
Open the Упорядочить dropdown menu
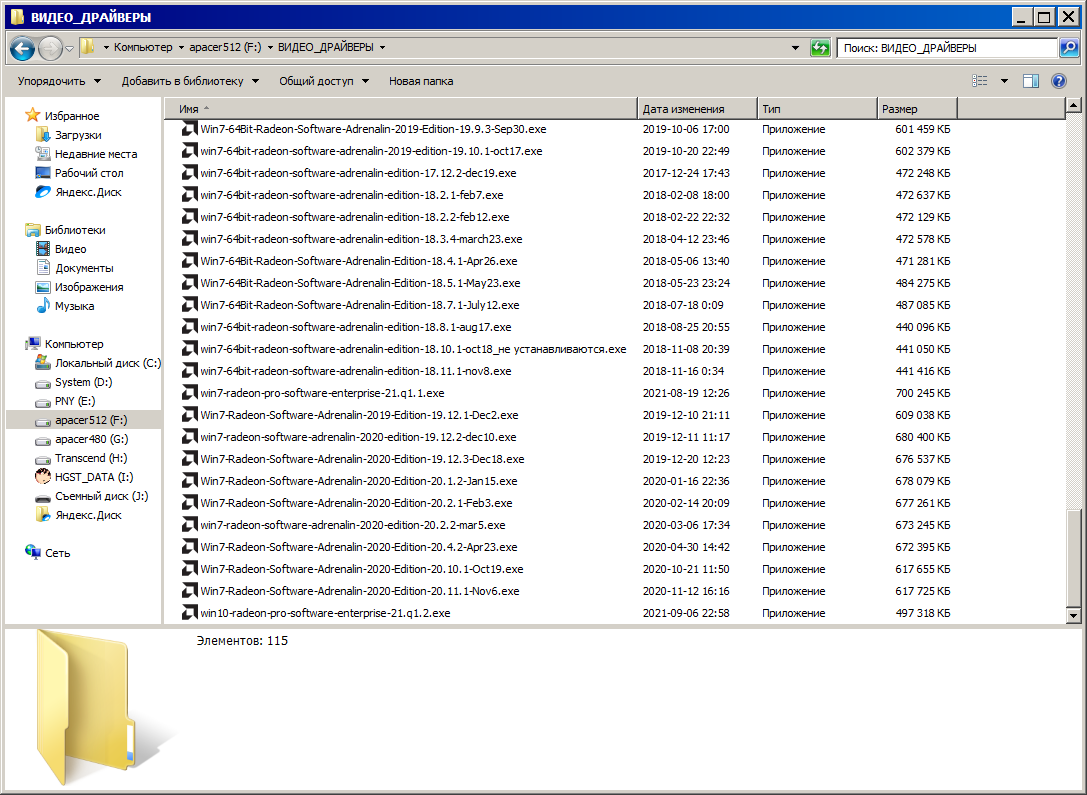point(60,81)
